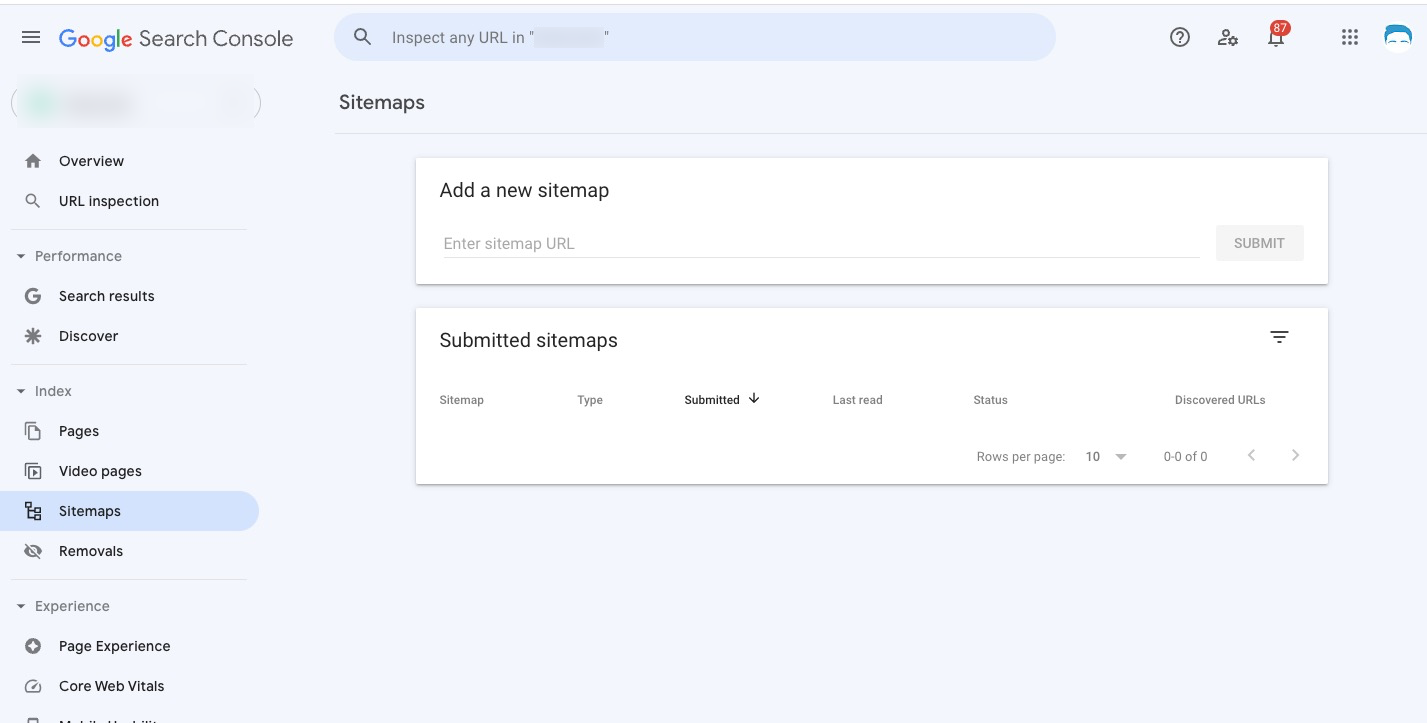Open the notifications bell showing 87 alerts
Image resolution: width=1427 pixels, height=723 pixels.
[1275, 38]
